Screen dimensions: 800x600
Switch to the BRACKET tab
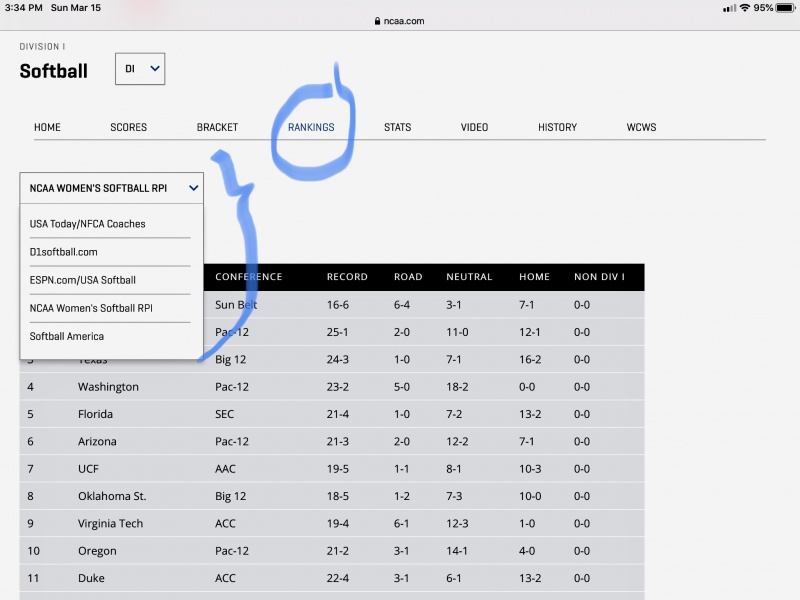point(217,127)
